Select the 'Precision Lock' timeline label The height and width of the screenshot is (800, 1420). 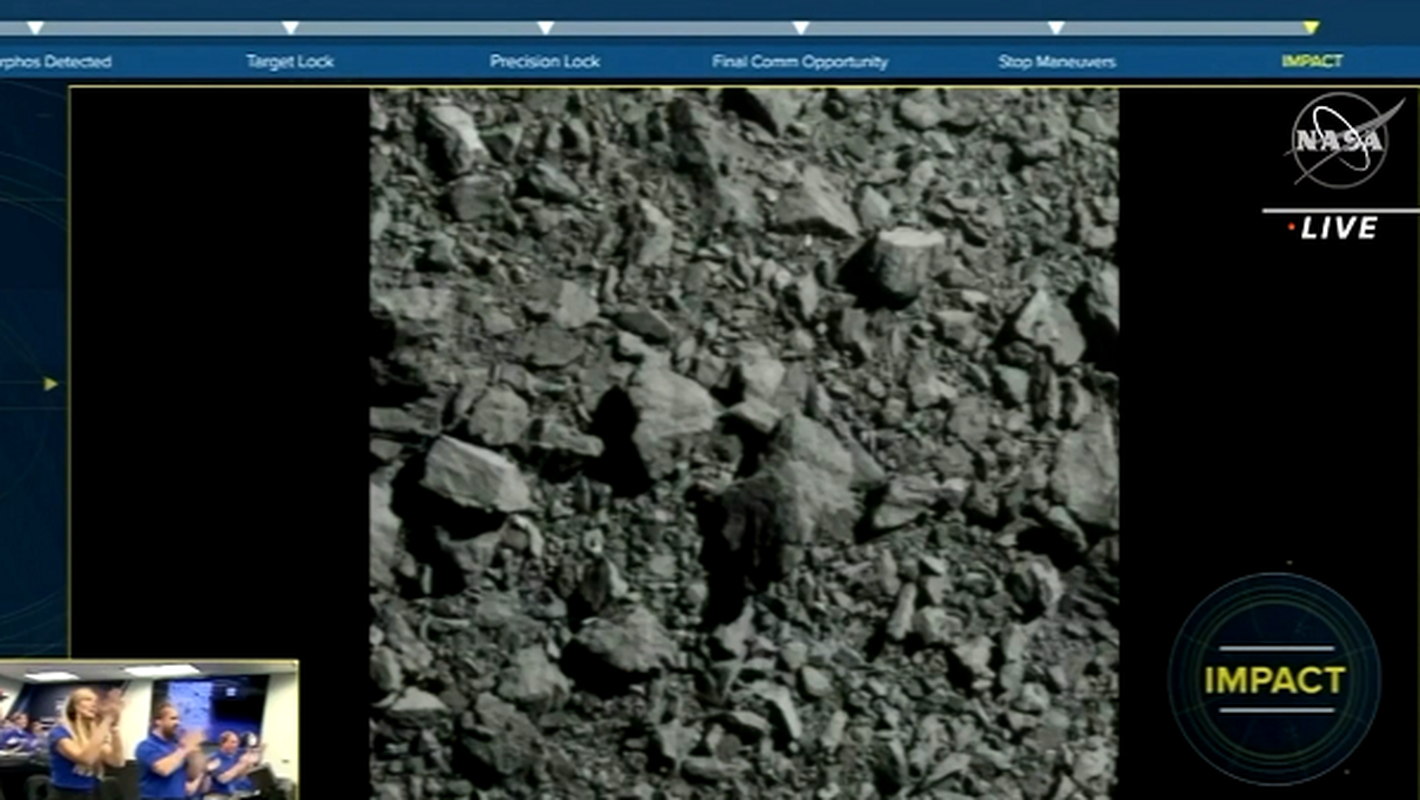545,62
